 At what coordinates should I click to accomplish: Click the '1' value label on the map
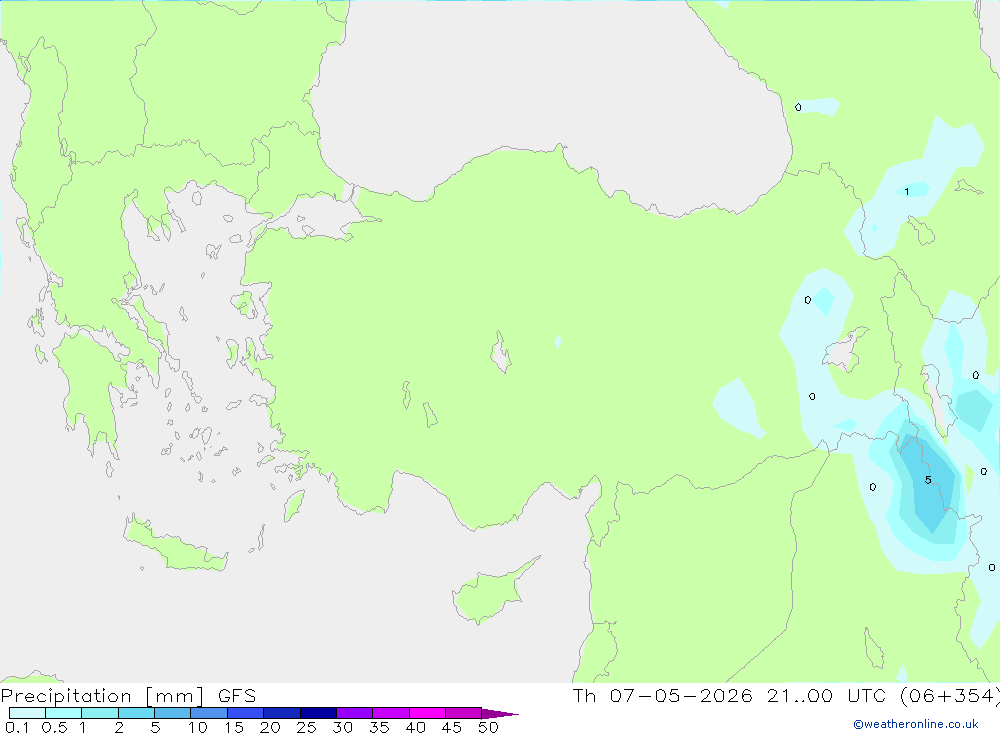pyautogui.click(x=906, y=191)
